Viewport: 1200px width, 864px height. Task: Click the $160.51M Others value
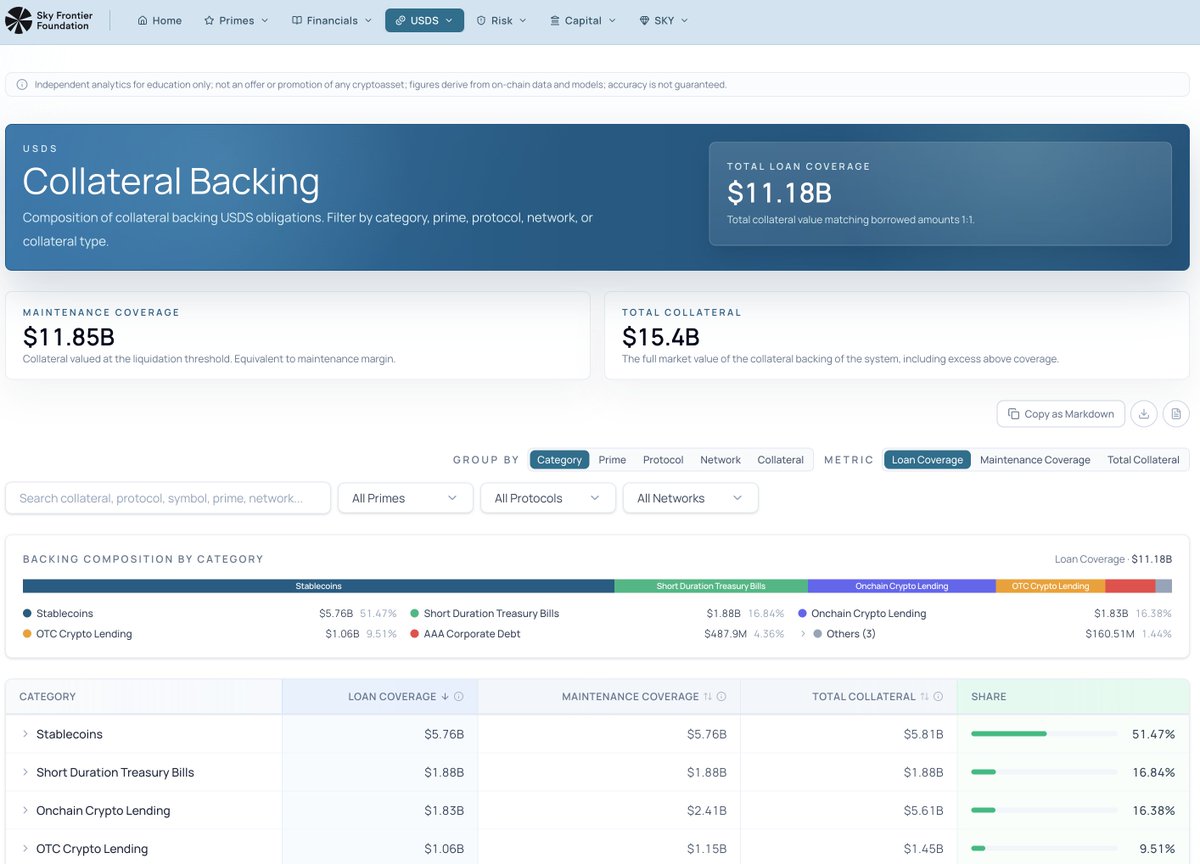point(1110,634)
